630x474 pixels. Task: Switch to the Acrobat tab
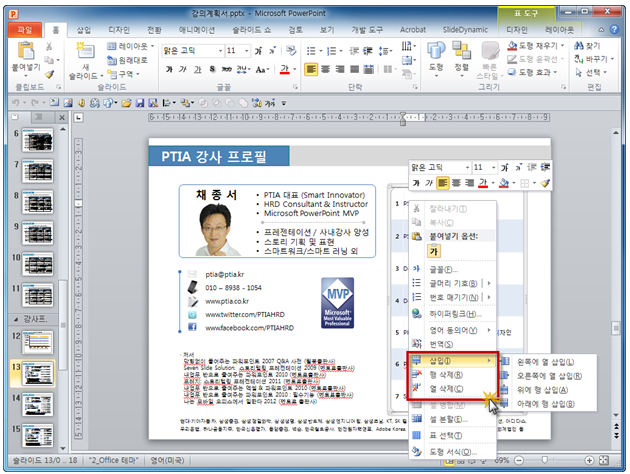pos(413,30)
